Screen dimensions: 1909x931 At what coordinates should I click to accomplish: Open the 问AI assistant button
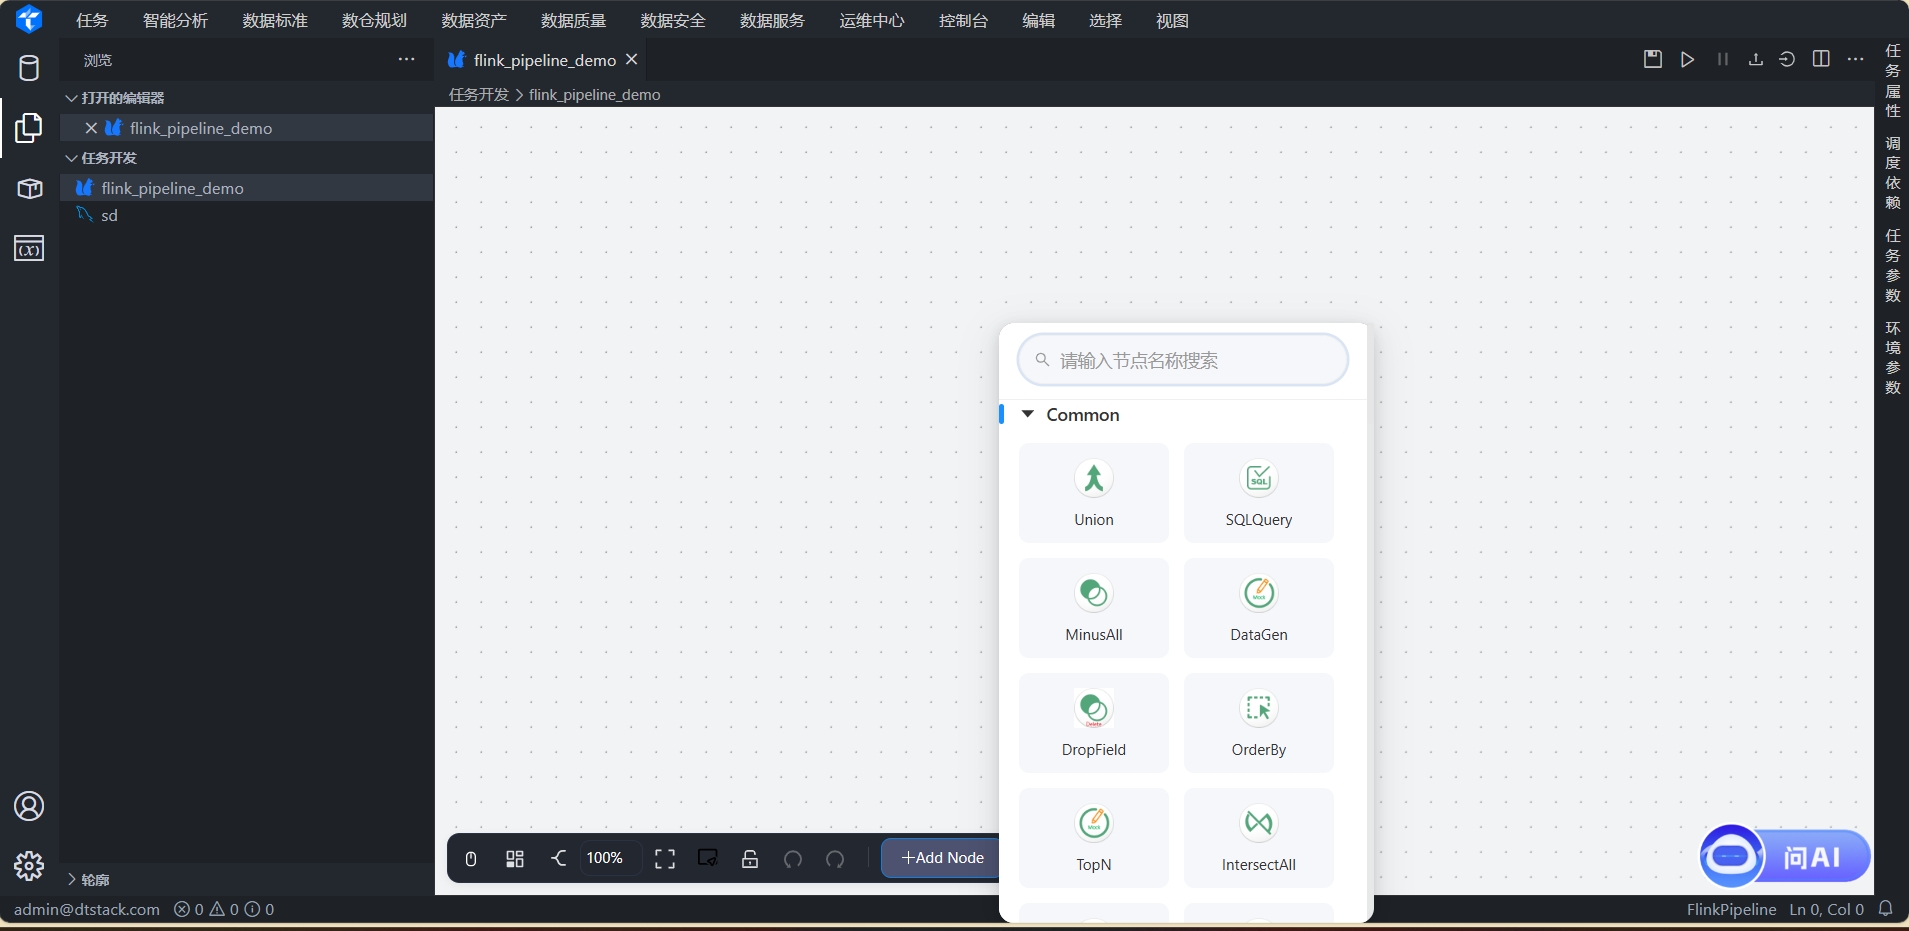click(1786, 856)
